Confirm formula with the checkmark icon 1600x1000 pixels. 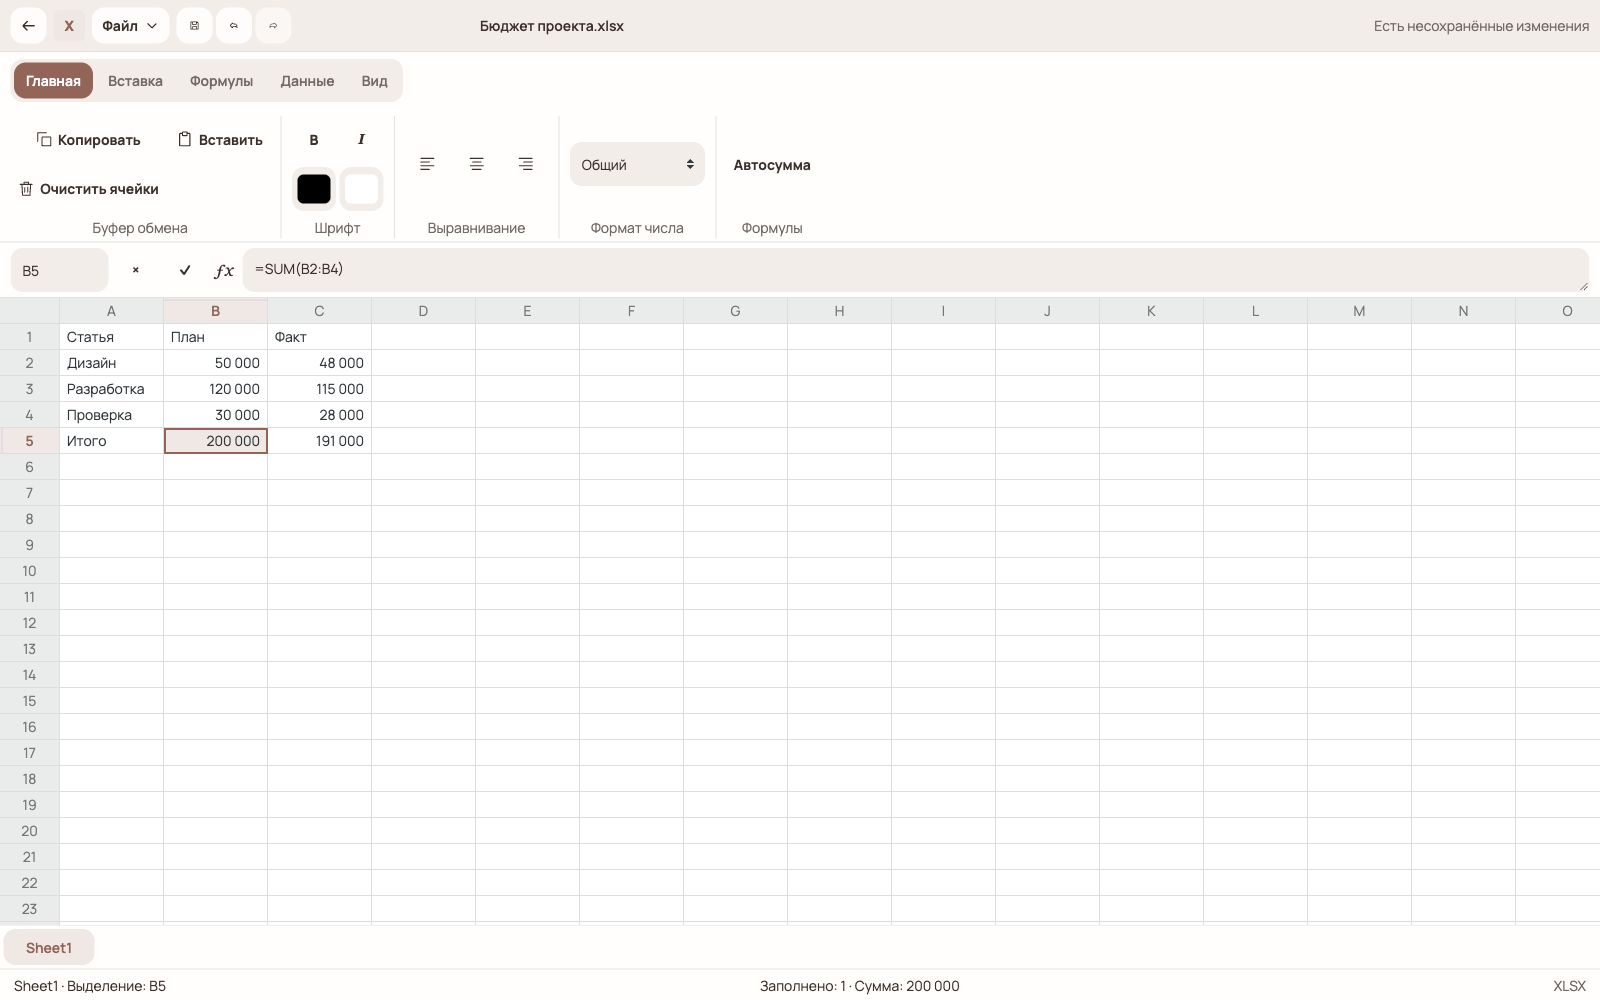[185, 270]
